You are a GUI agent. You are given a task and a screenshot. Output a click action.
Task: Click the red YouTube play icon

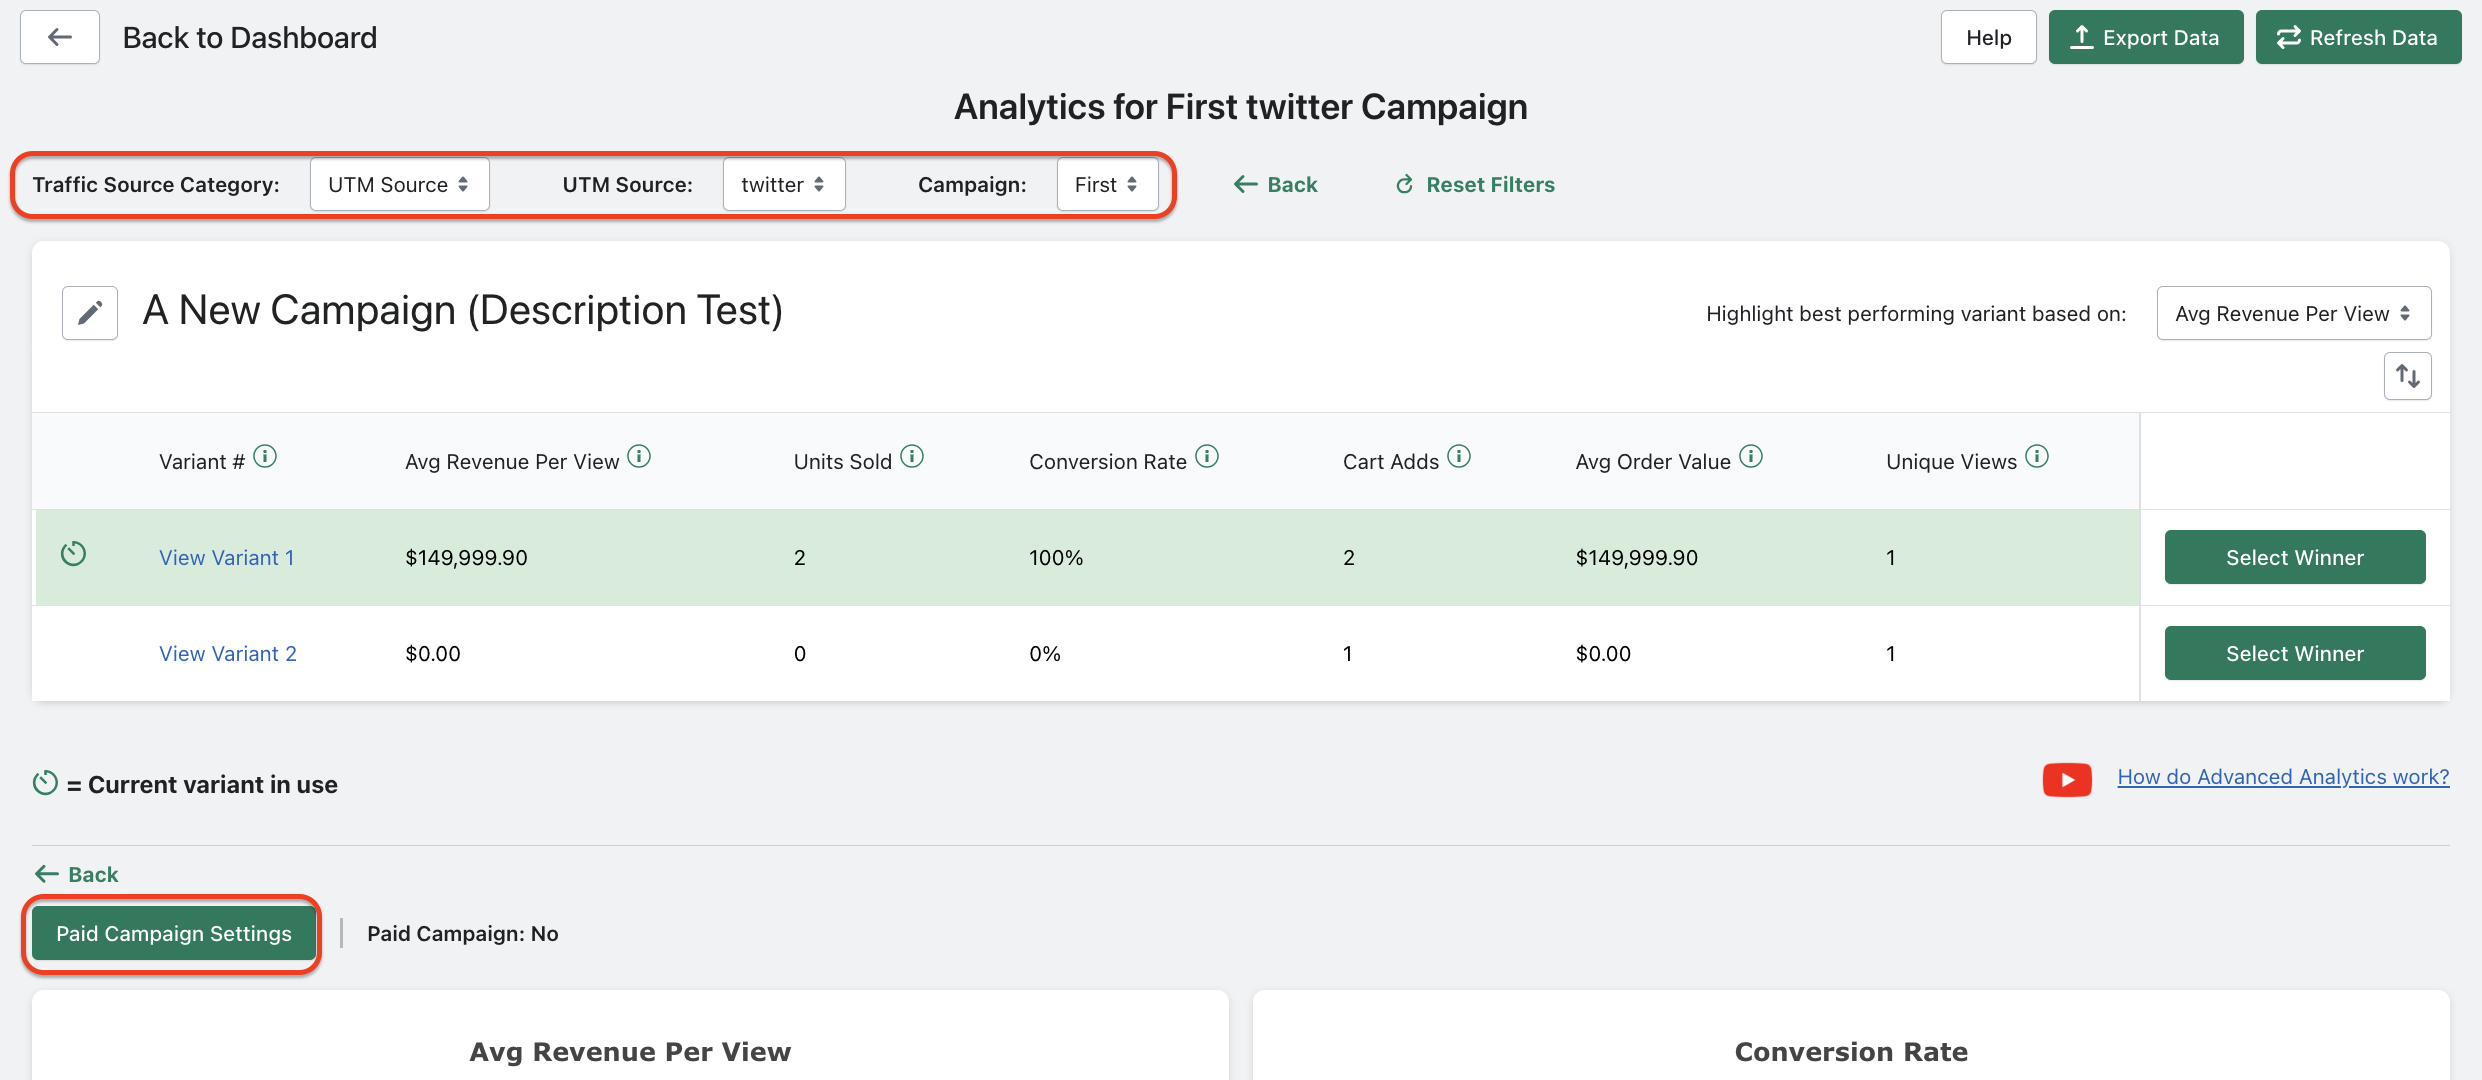[x=2067, y=779]
